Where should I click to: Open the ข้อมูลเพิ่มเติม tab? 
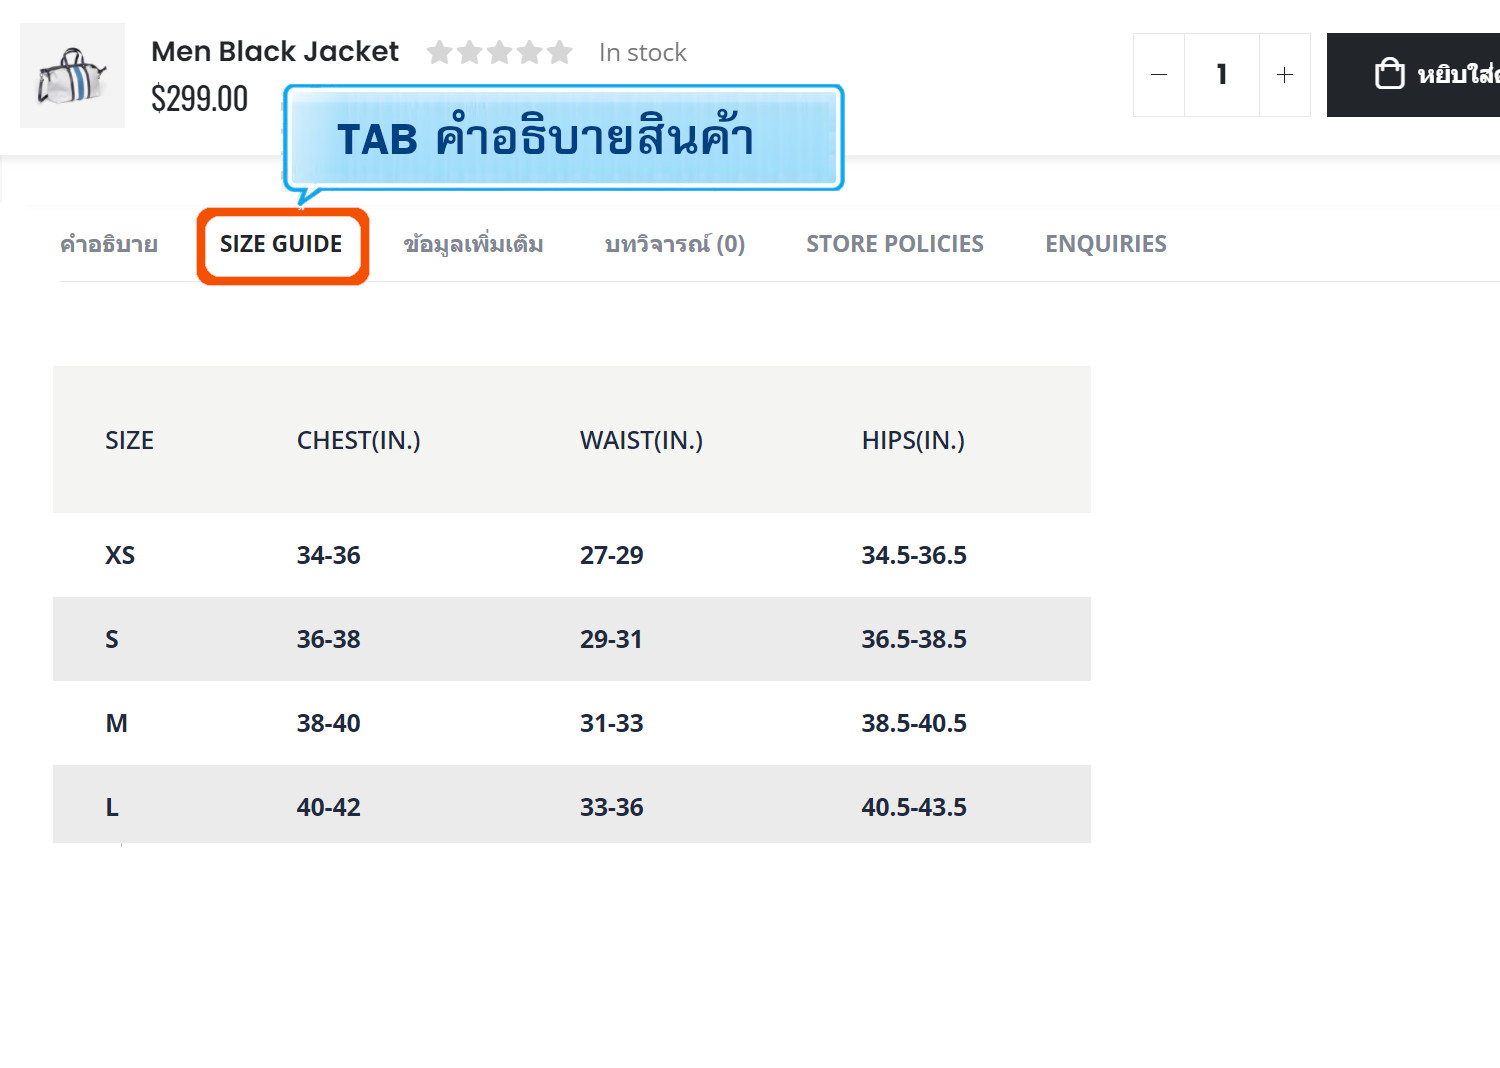(473, 244)
